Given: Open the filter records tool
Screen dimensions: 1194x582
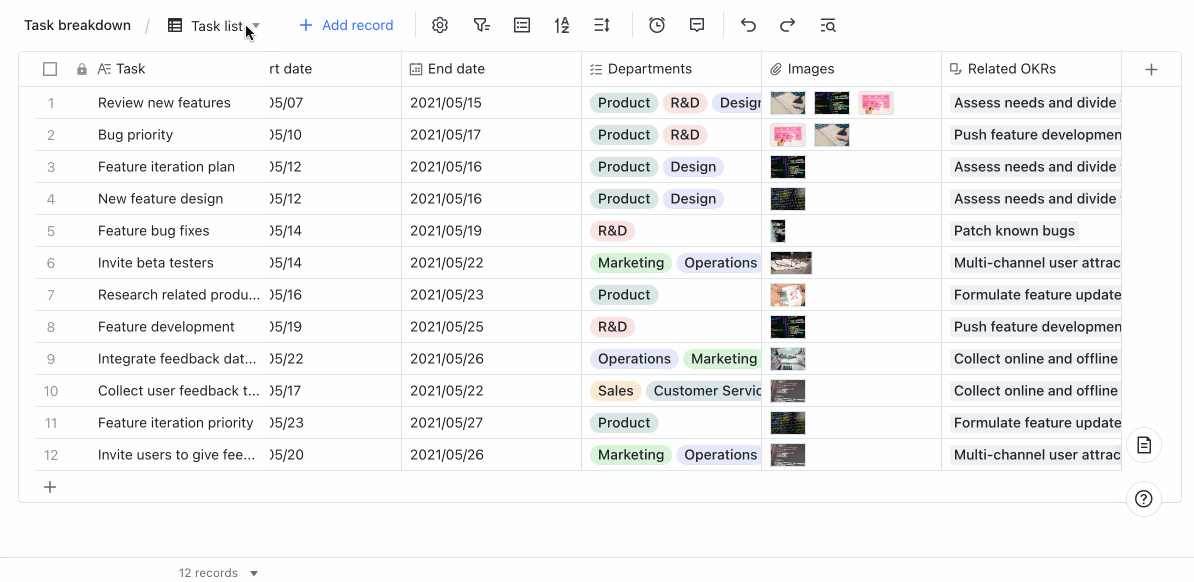Looking at the screenshot, I should tap(482, 25).
